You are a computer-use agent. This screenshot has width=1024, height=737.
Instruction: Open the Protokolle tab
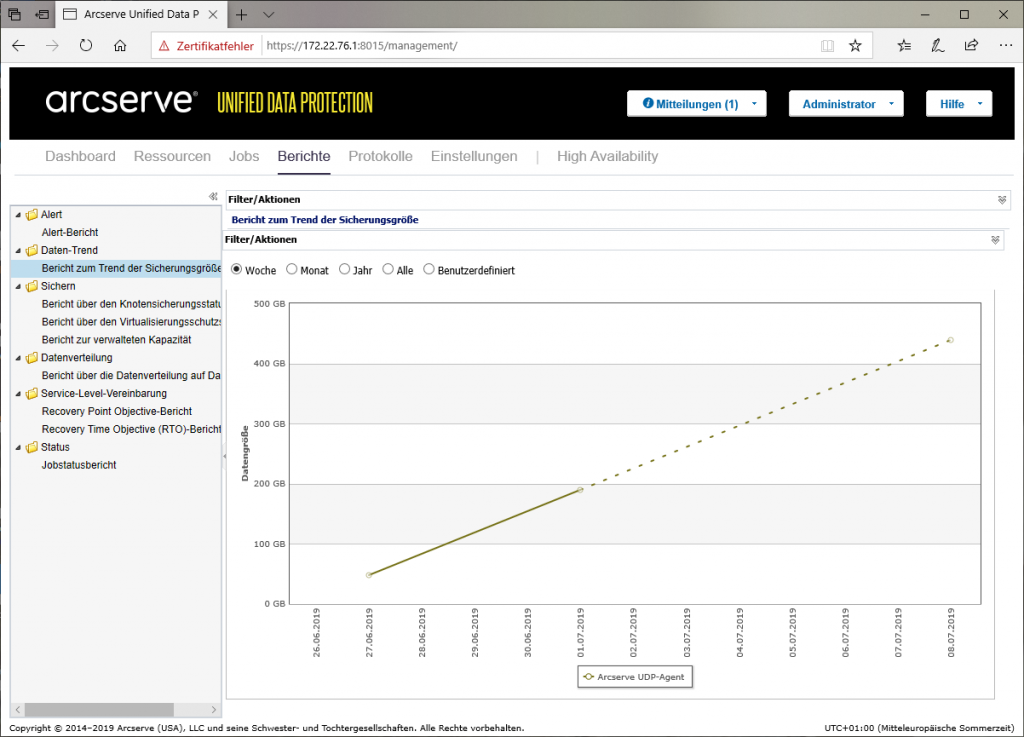point(380,156)
